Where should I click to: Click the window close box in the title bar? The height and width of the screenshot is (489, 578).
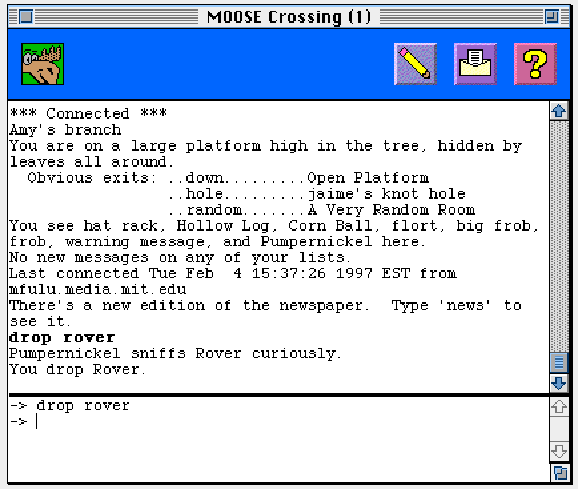pos(26,17)
